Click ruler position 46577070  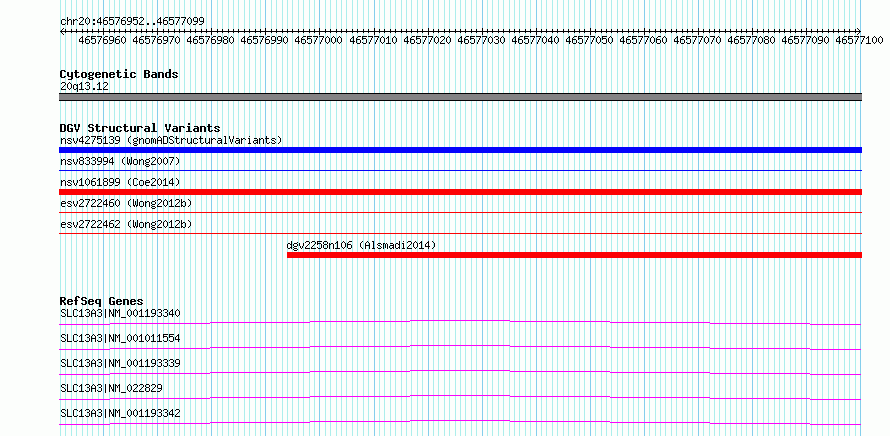coord(698,40)
